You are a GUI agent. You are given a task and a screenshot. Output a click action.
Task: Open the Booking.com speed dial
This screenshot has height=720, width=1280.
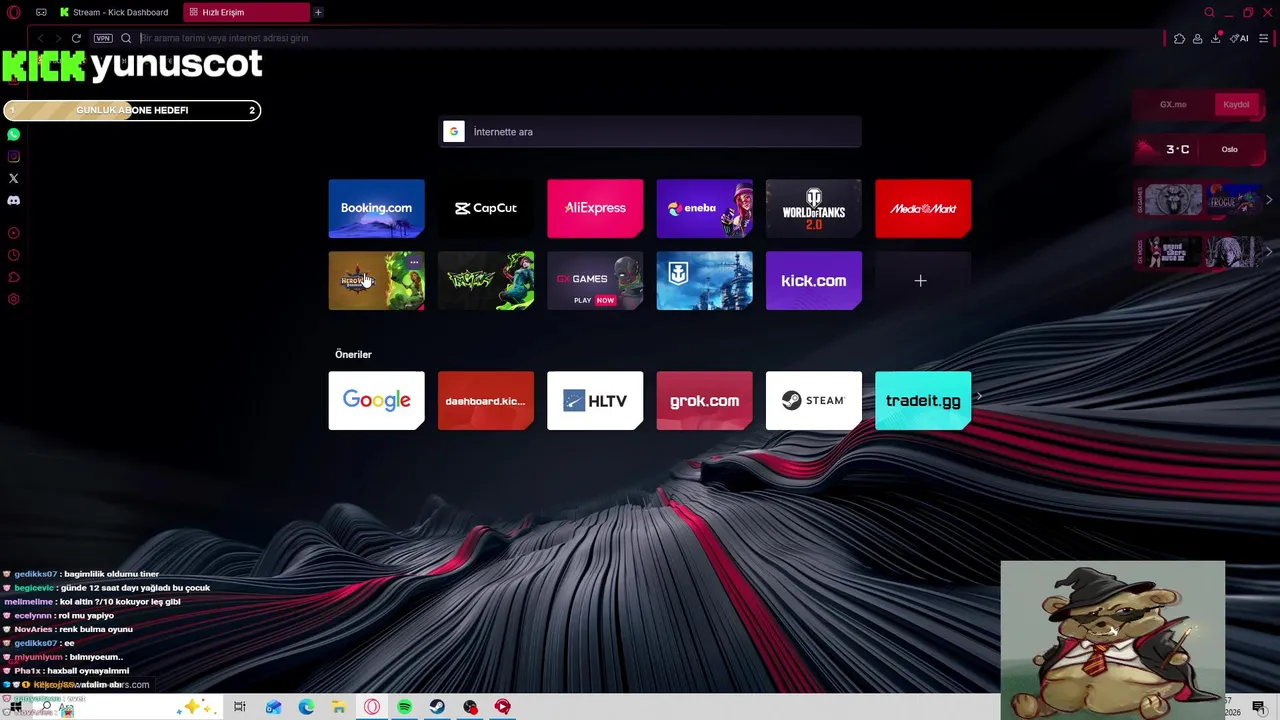point(376,208)
